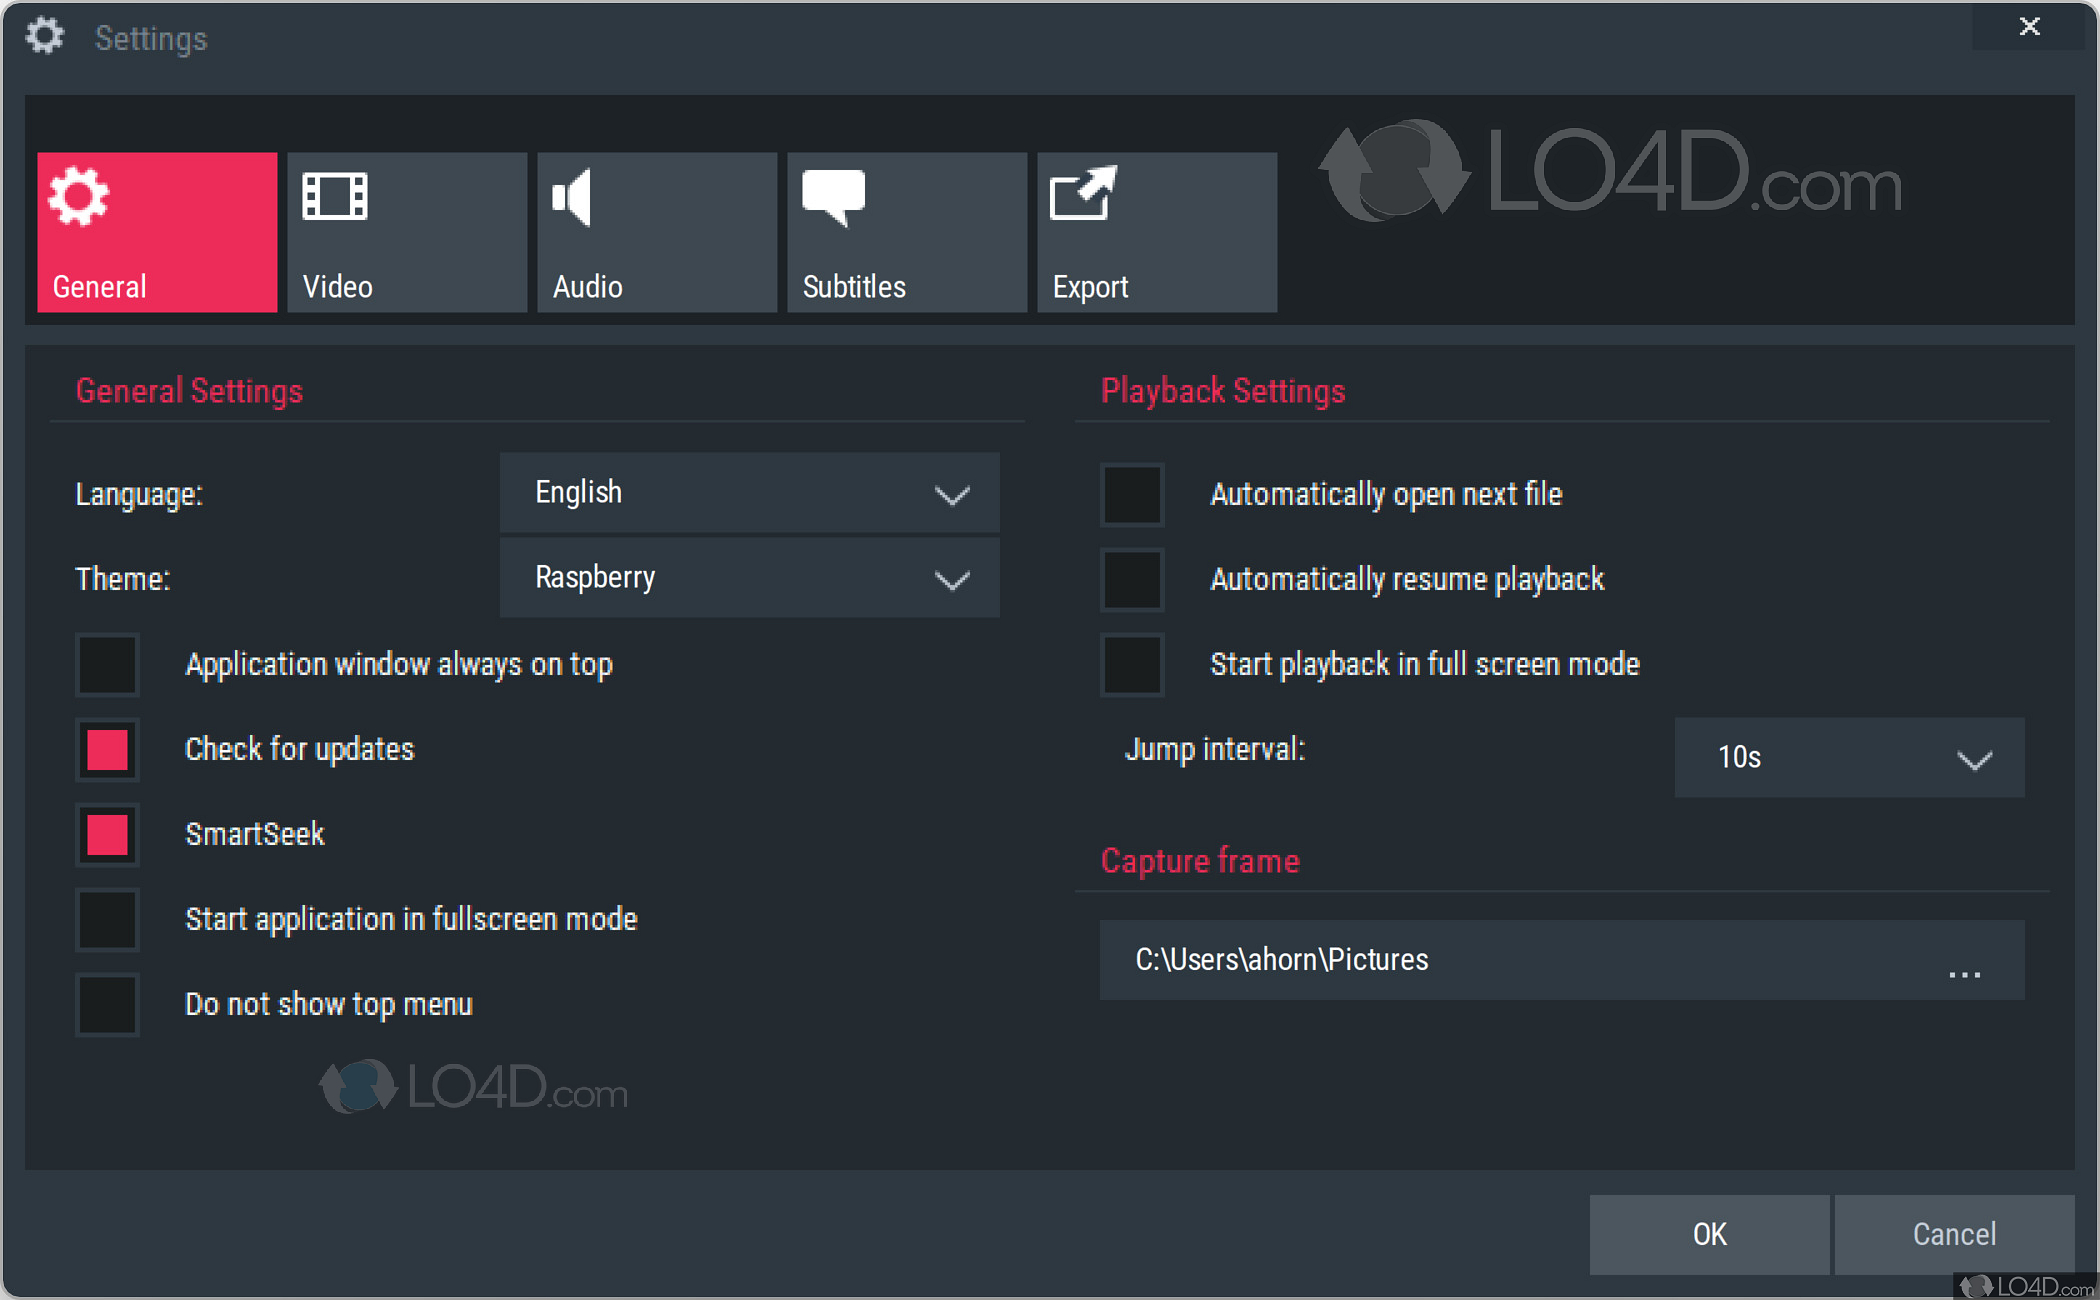
Task: Switch to the Subtitles tab label
Action: (x=854, y=287)
